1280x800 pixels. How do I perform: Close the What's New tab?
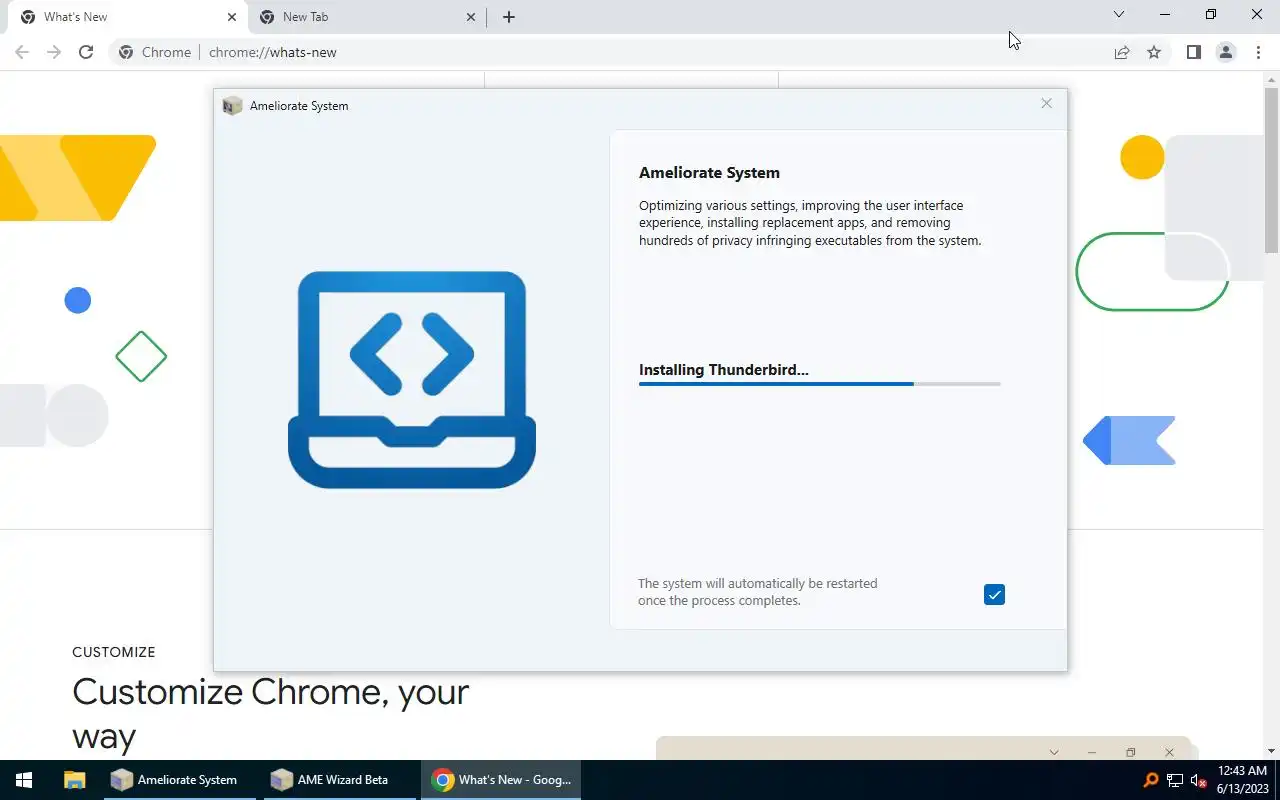click(232, 17)
